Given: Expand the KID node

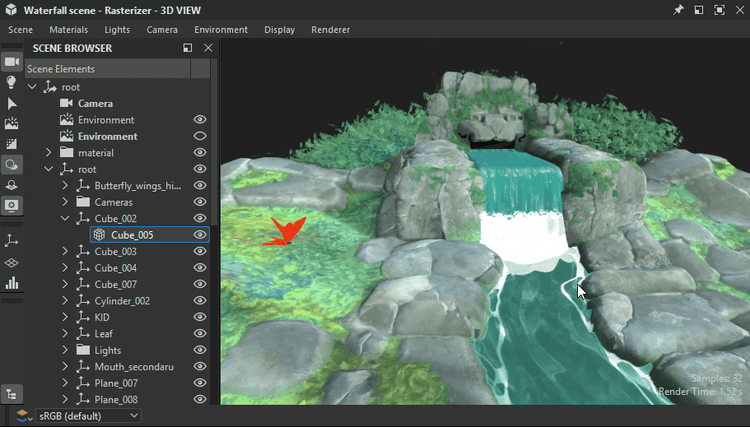Looking at the screenshot, I should point(65,317).
